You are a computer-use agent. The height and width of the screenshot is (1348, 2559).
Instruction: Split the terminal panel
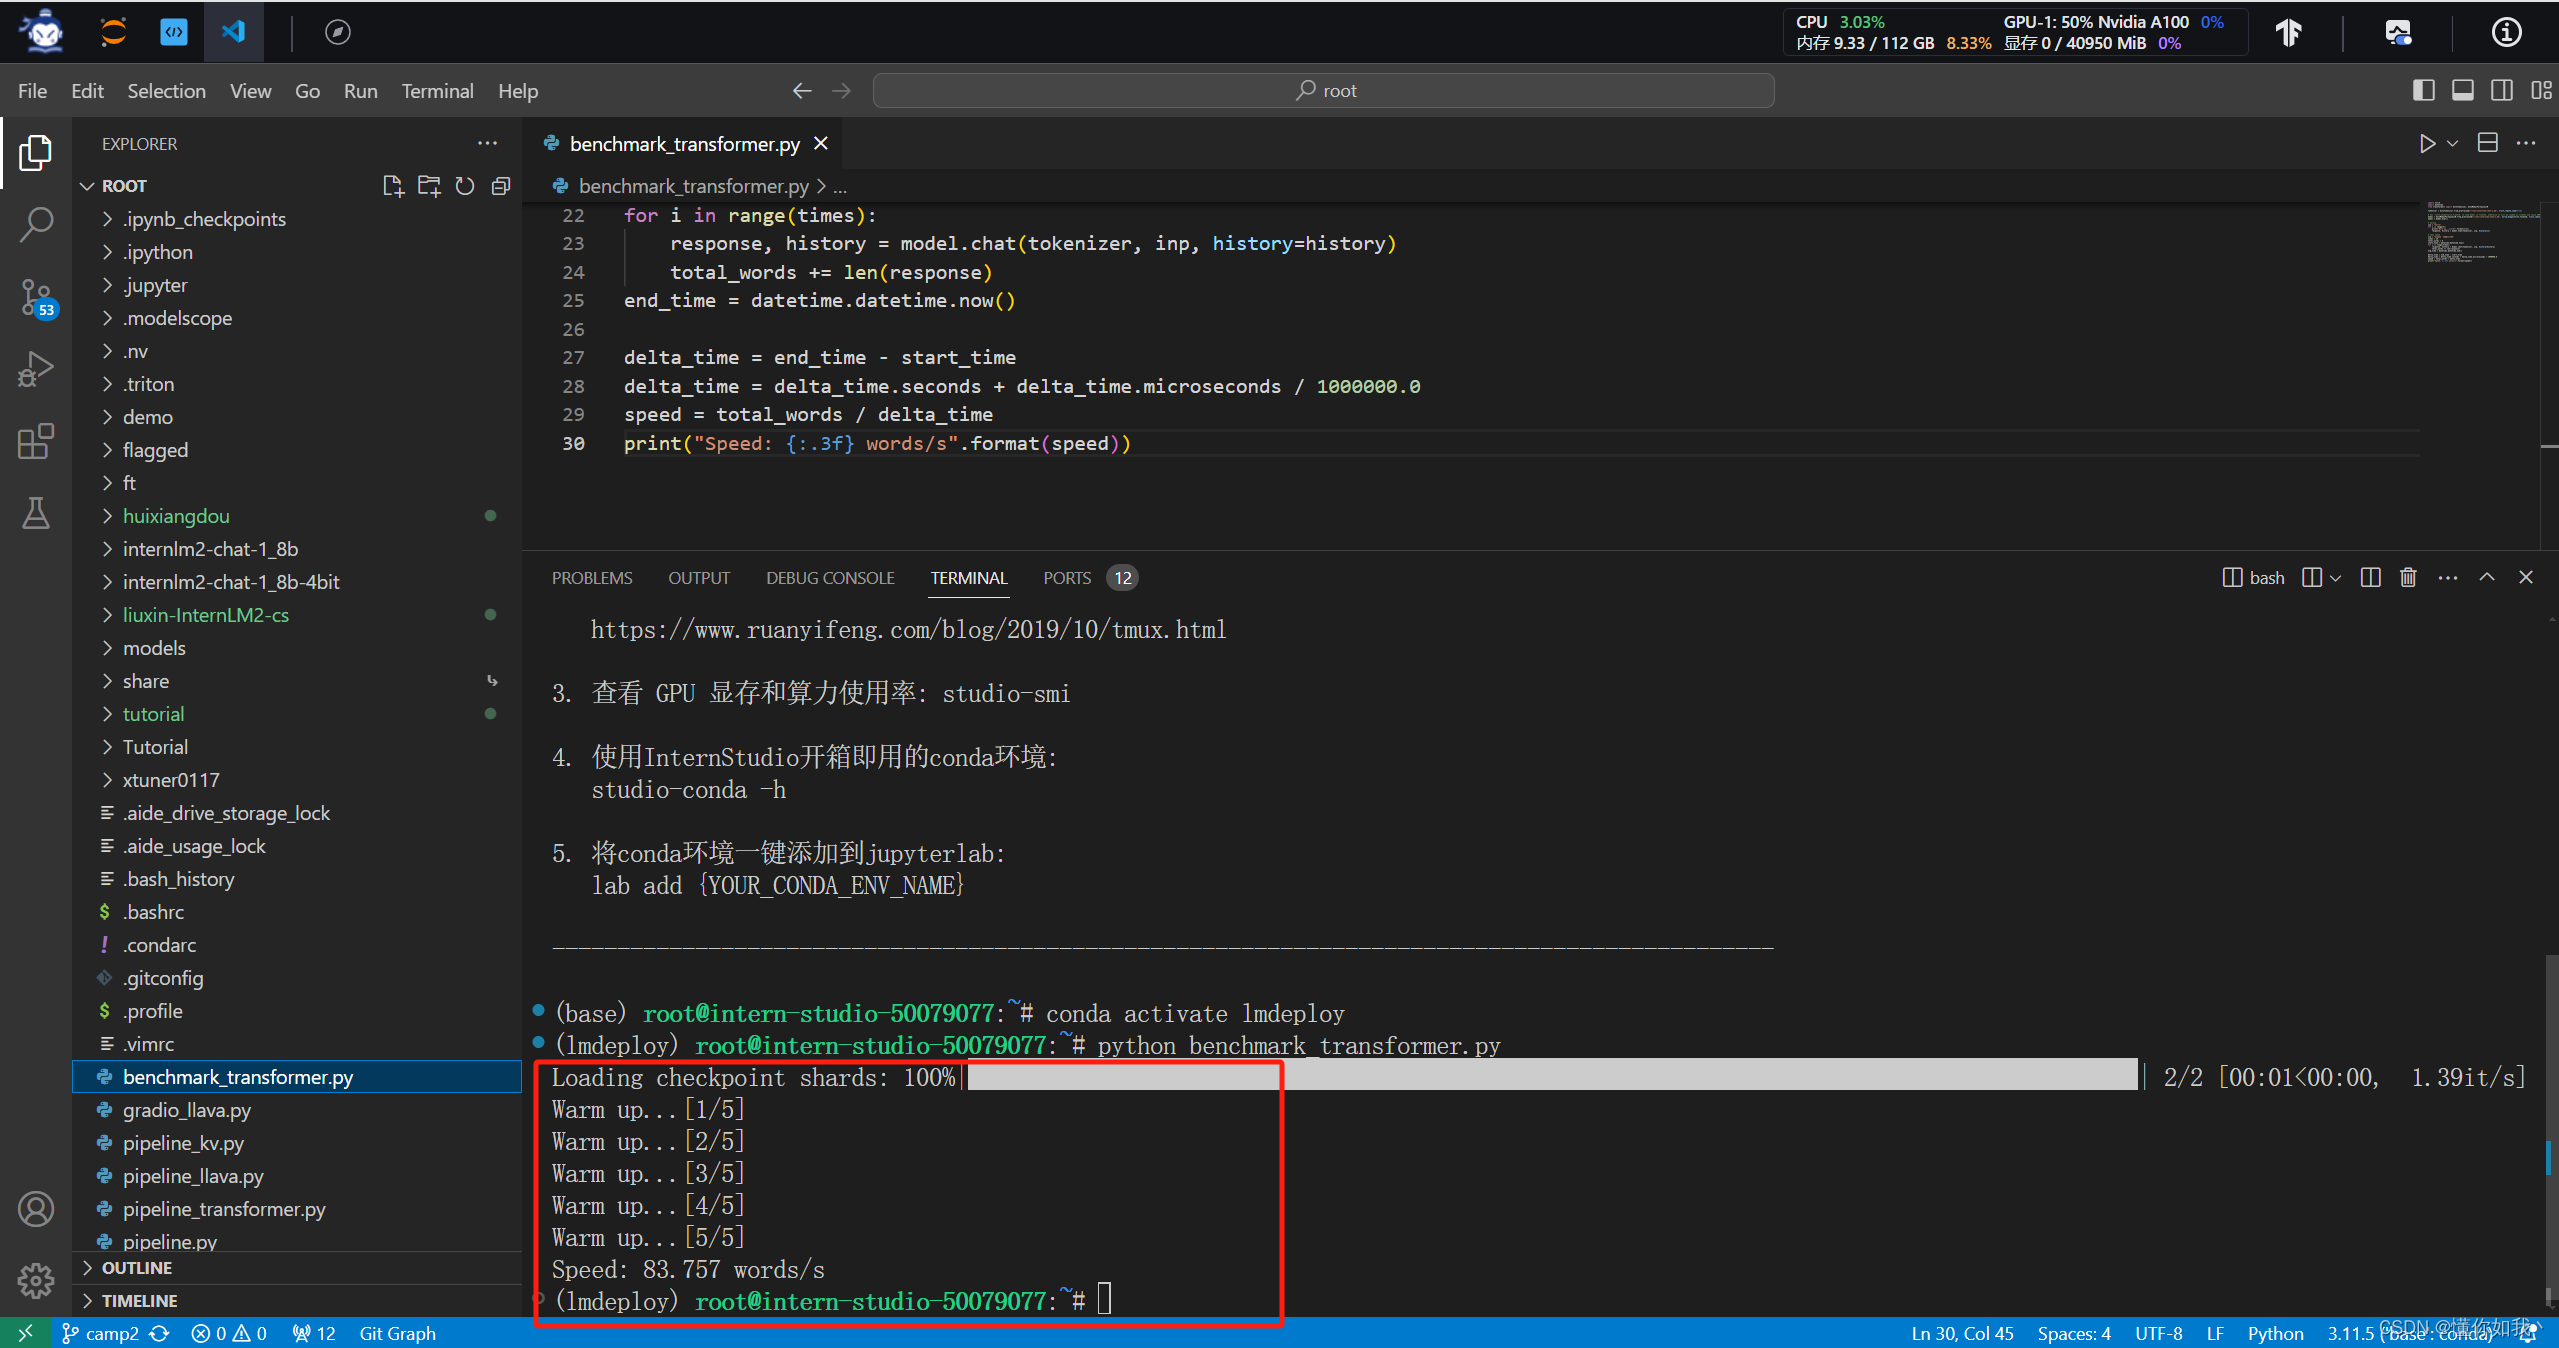2370,577
